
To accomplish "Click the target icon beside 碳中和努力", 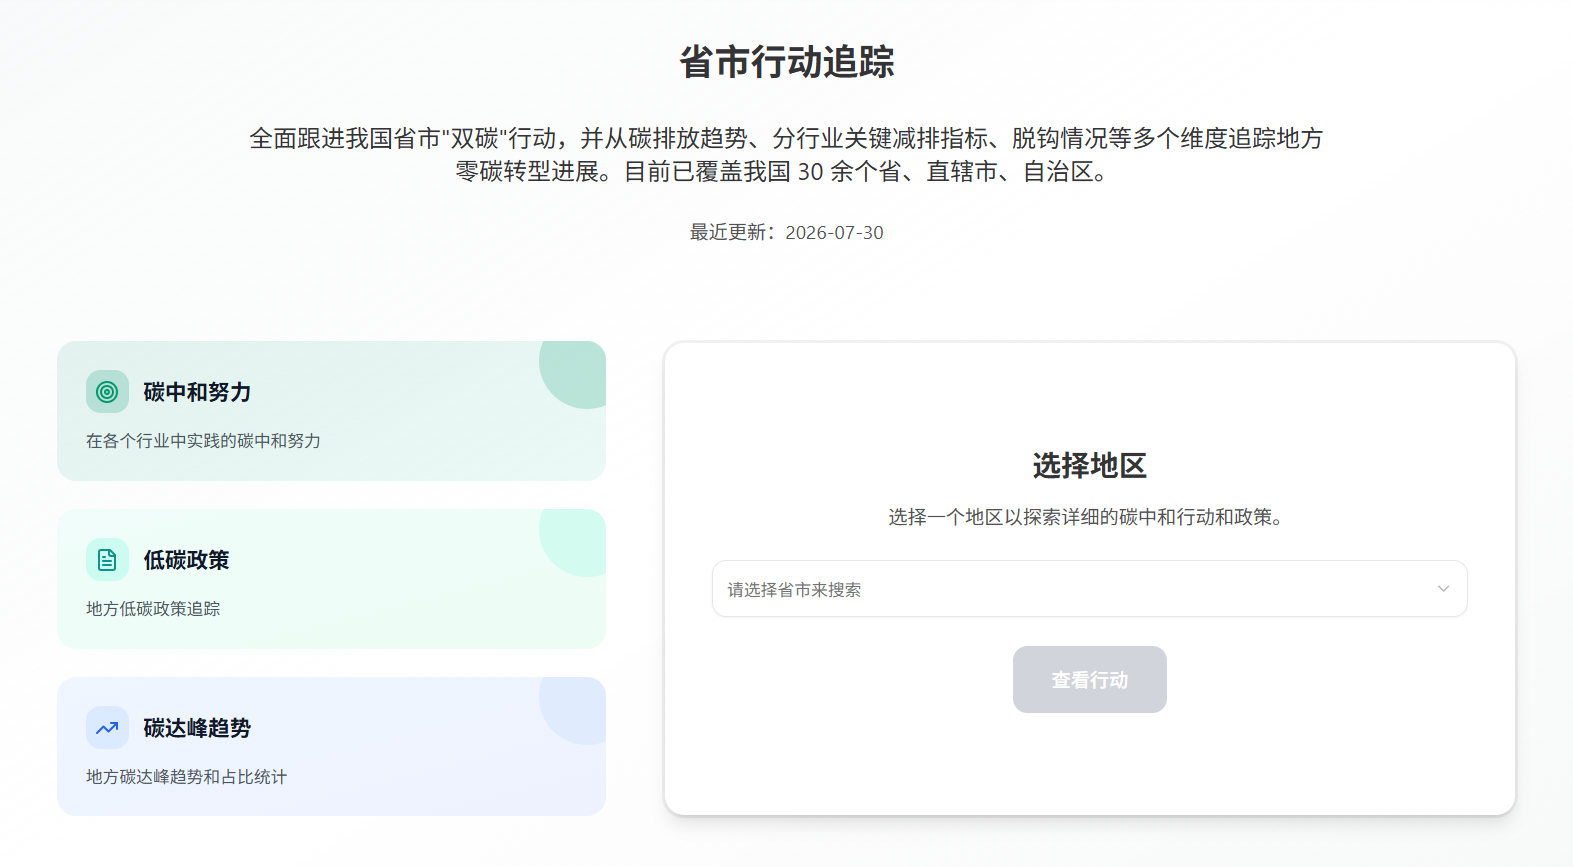I will 107,392.
